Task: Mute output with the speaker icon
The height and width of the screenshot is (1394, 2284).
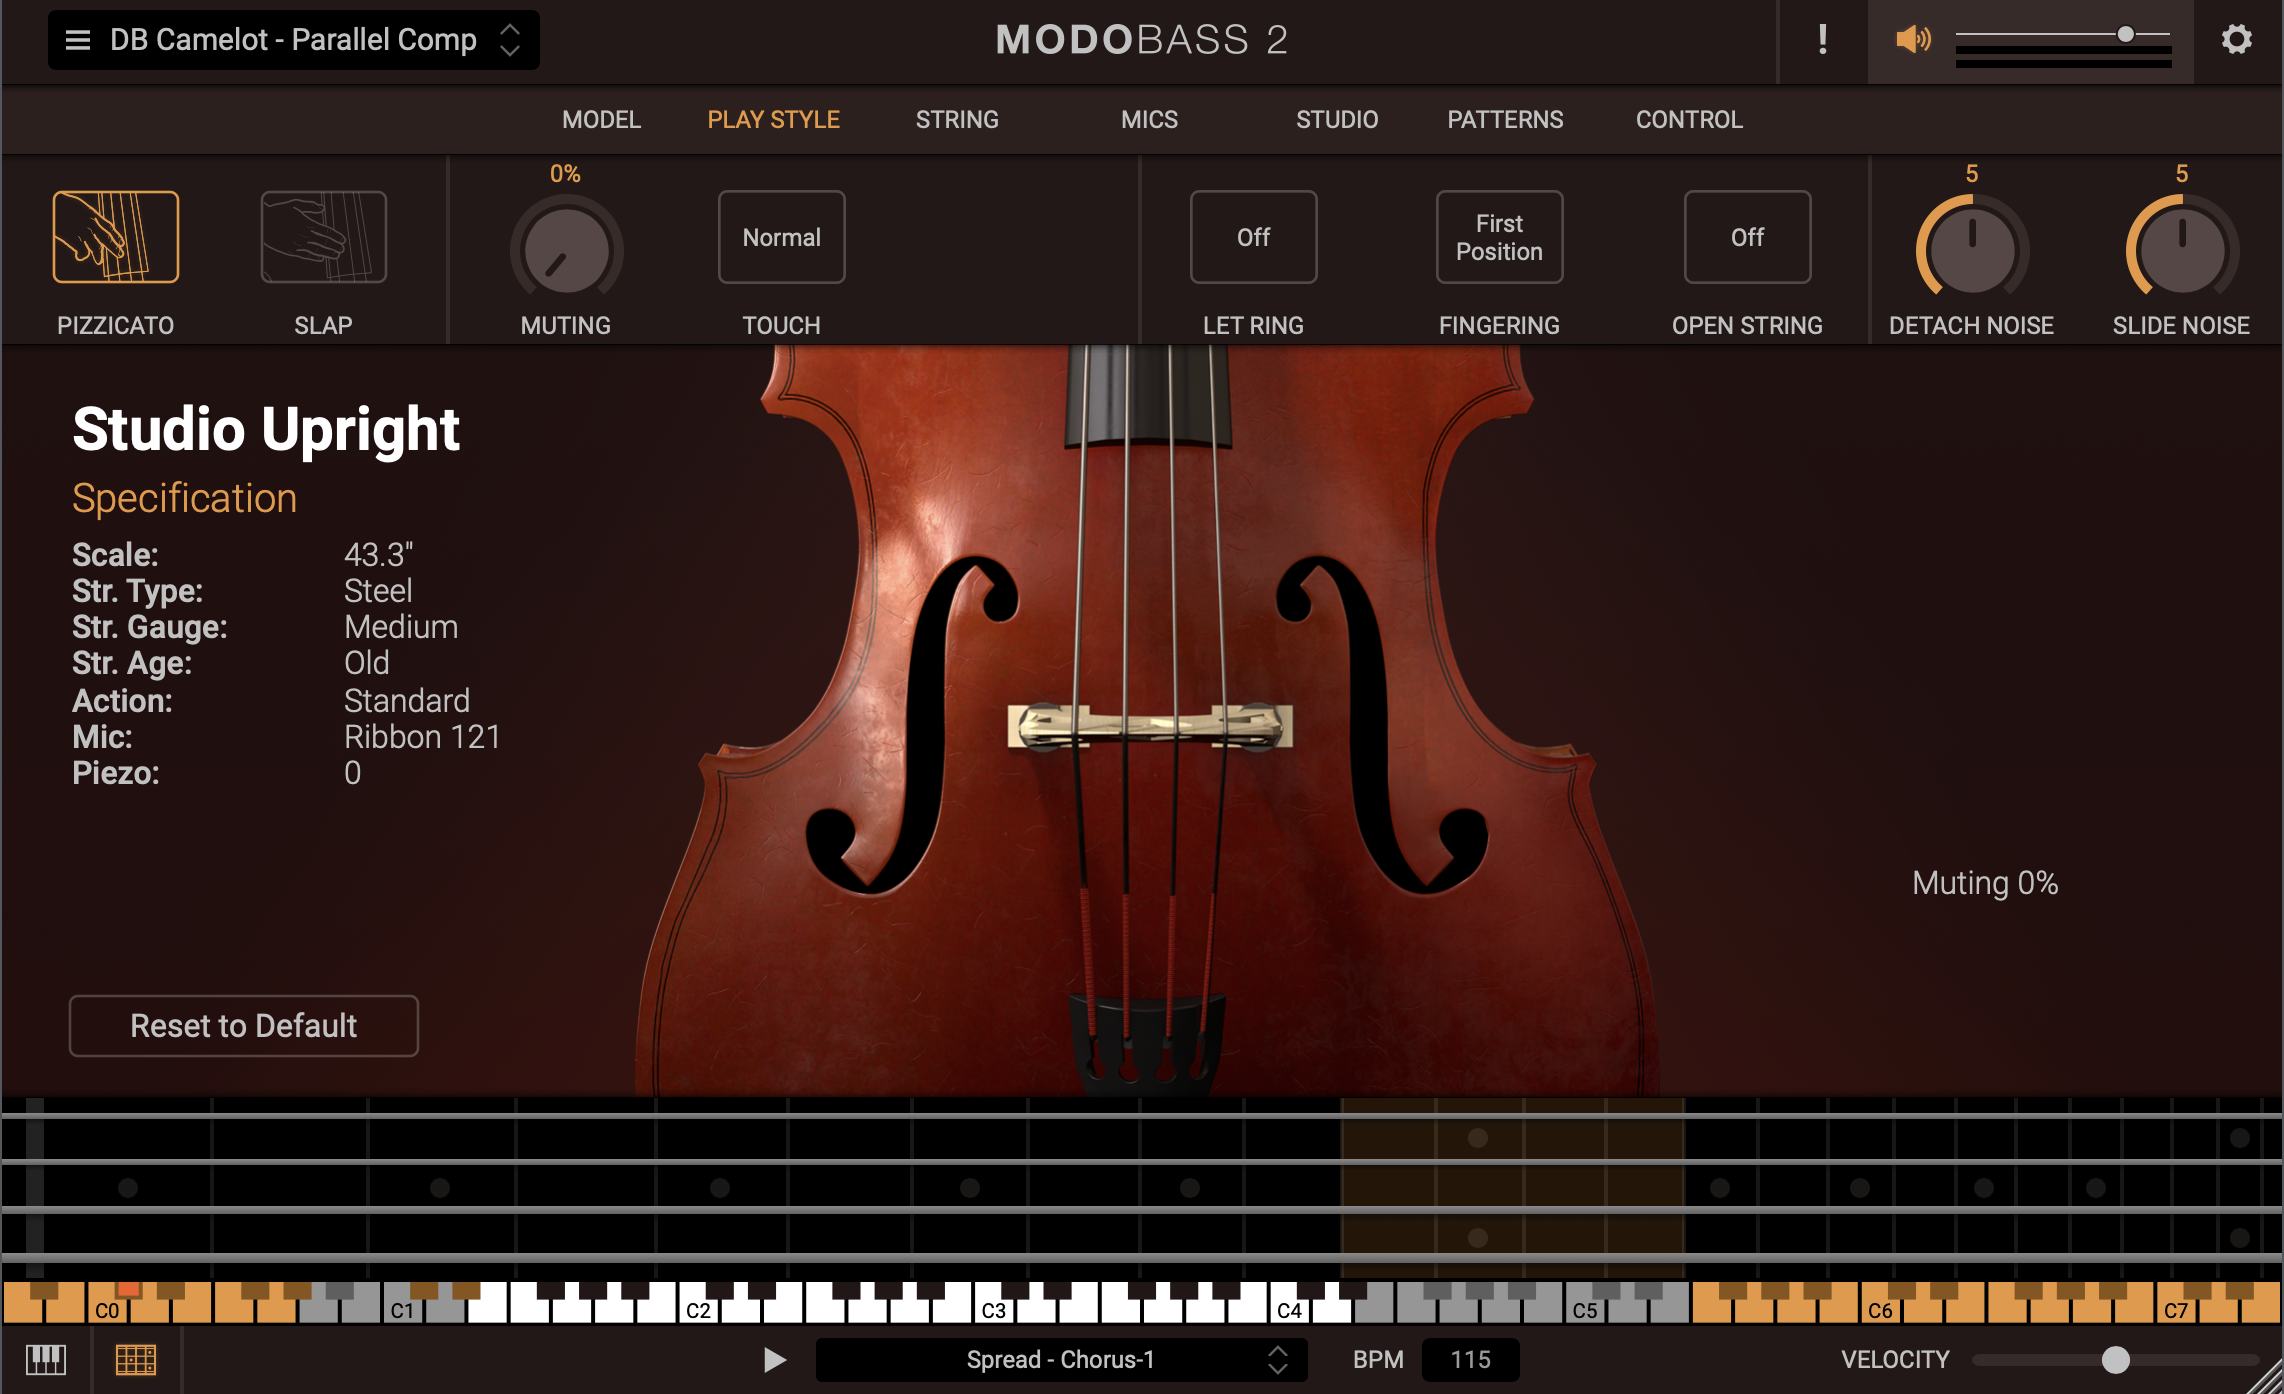Action: (1911, 40)
